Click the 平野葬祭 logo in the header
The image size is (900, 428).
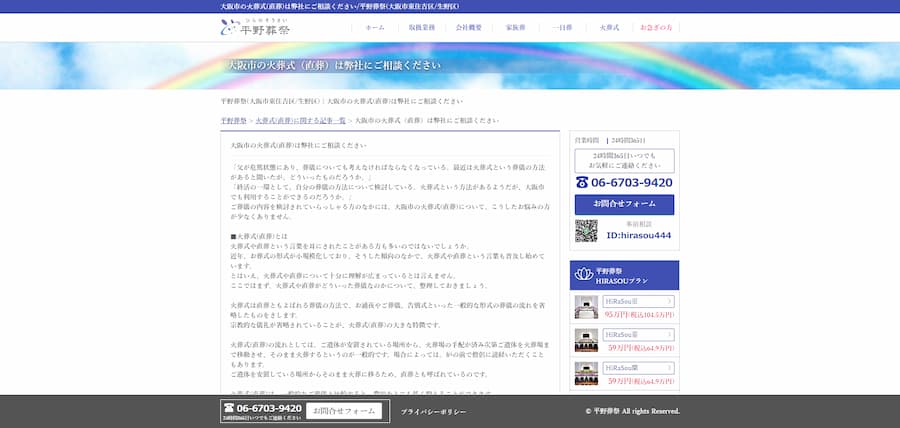click(255, 27)
